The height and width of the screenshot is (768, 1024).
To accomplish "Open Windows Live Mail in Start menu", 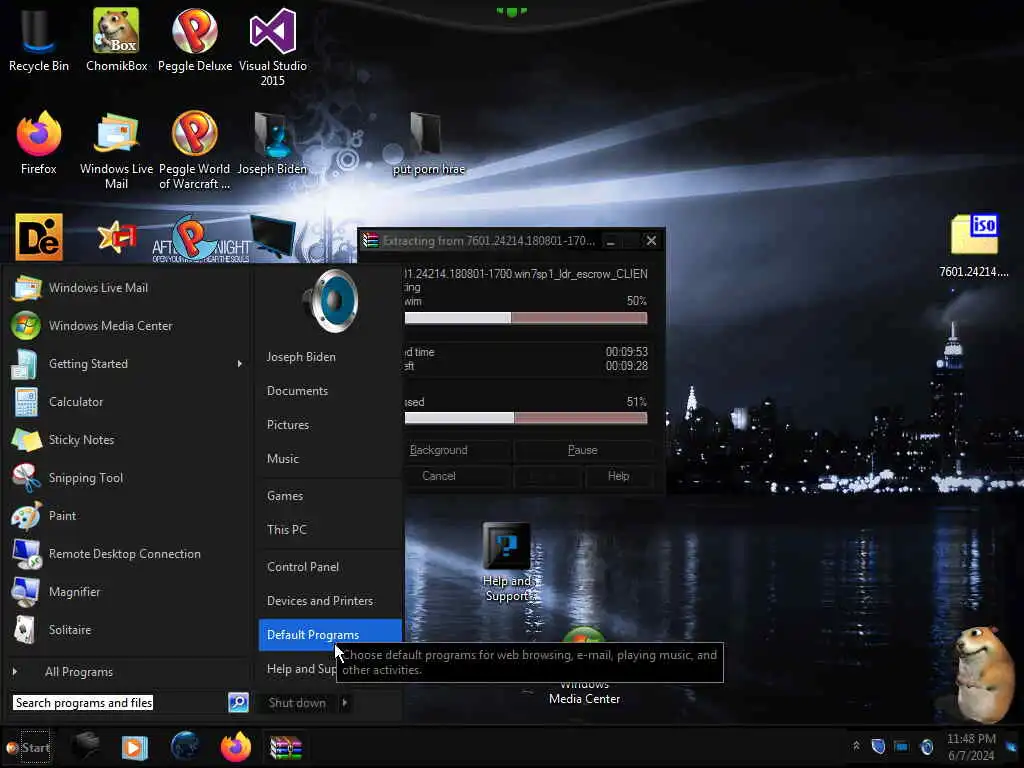I will pyautogui.click(x=128, y=288).
